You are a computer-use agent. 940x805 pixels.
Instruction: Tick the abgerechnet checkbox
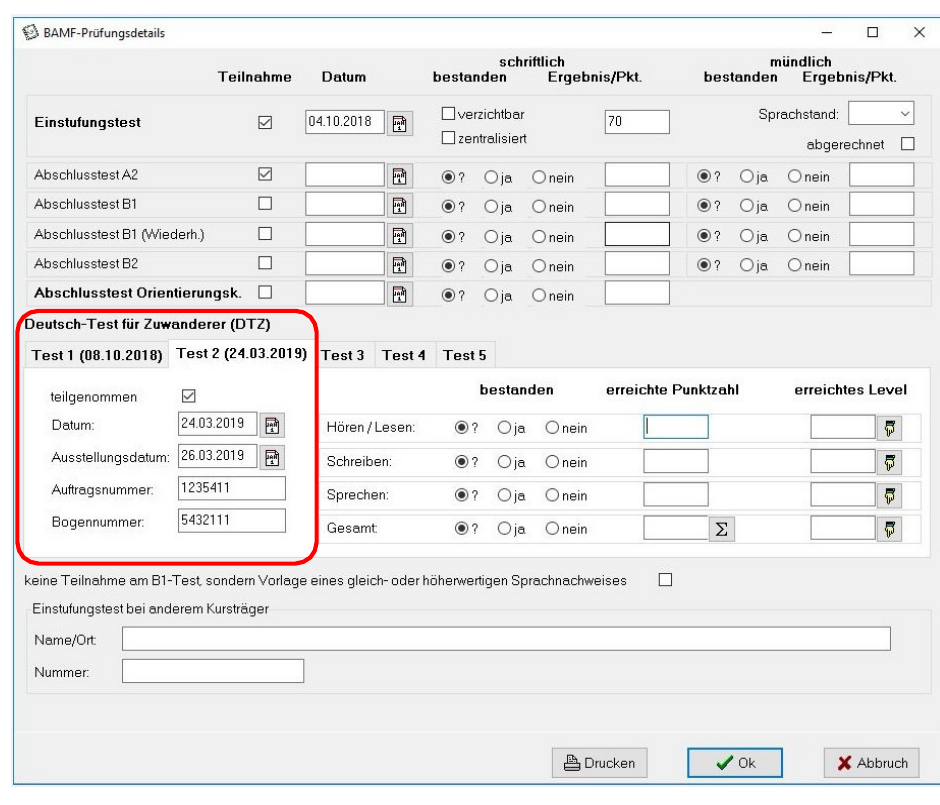coord(908,144)
